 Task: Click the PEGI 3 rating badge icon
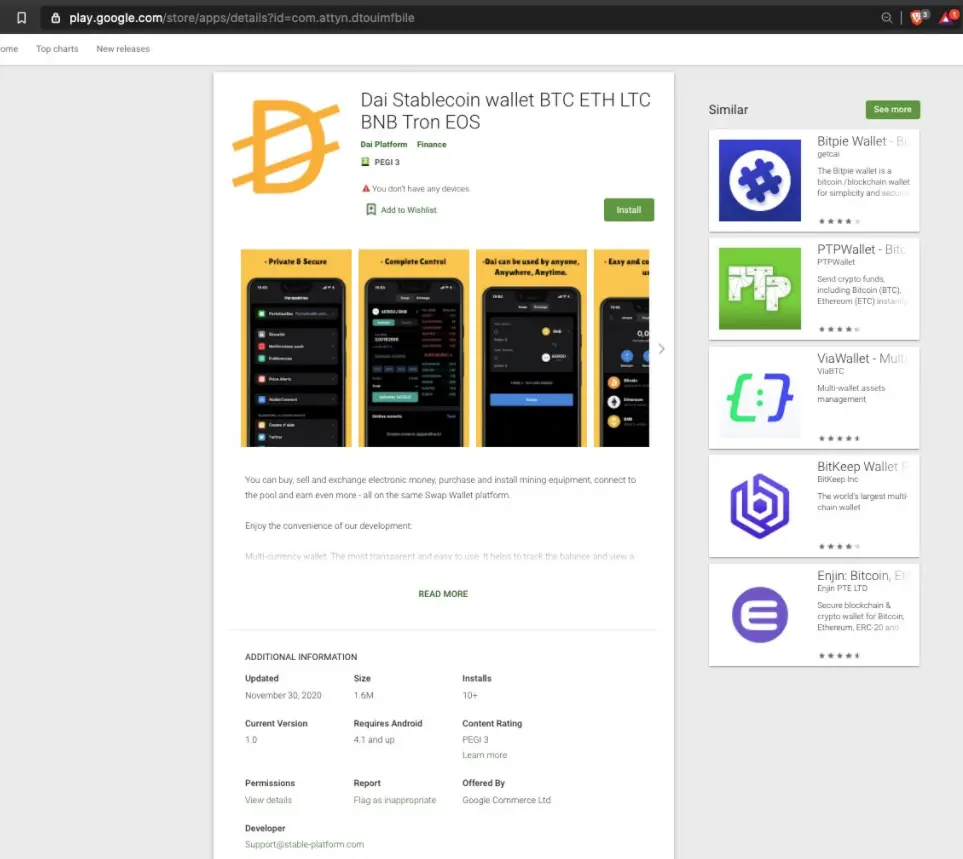[x=365, y=161]
